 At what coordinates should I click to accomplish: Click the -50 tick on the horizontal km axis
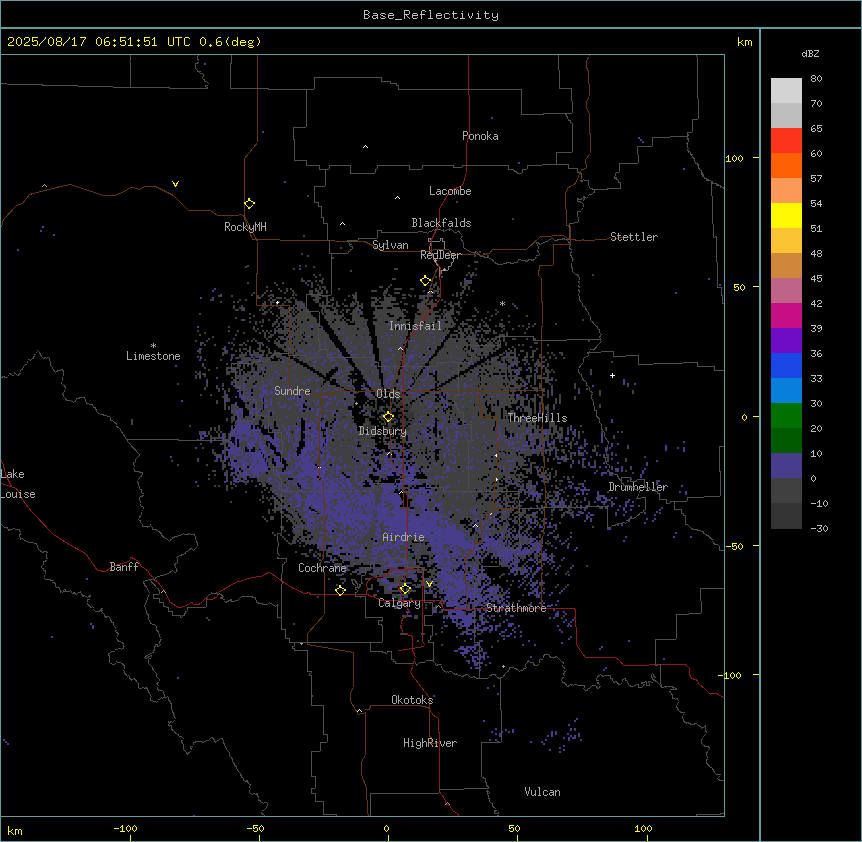(255, 828)
